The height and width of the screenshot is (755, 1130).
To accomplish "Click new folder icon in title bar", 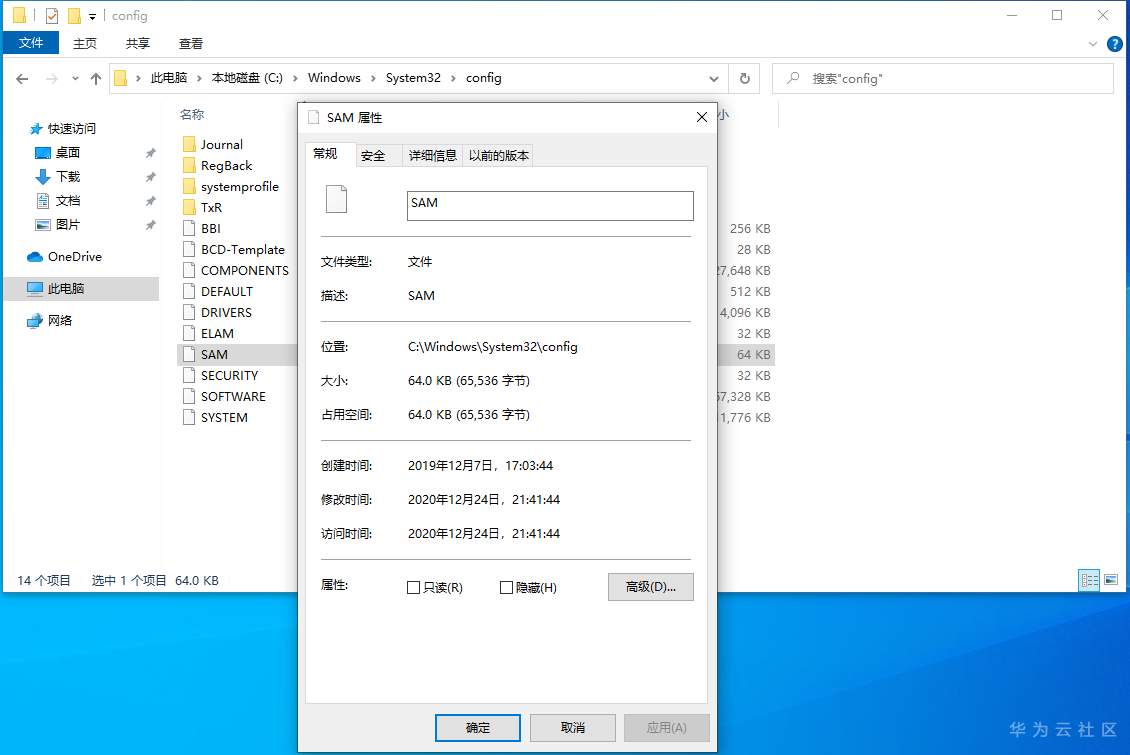I will tap(74, 15).
